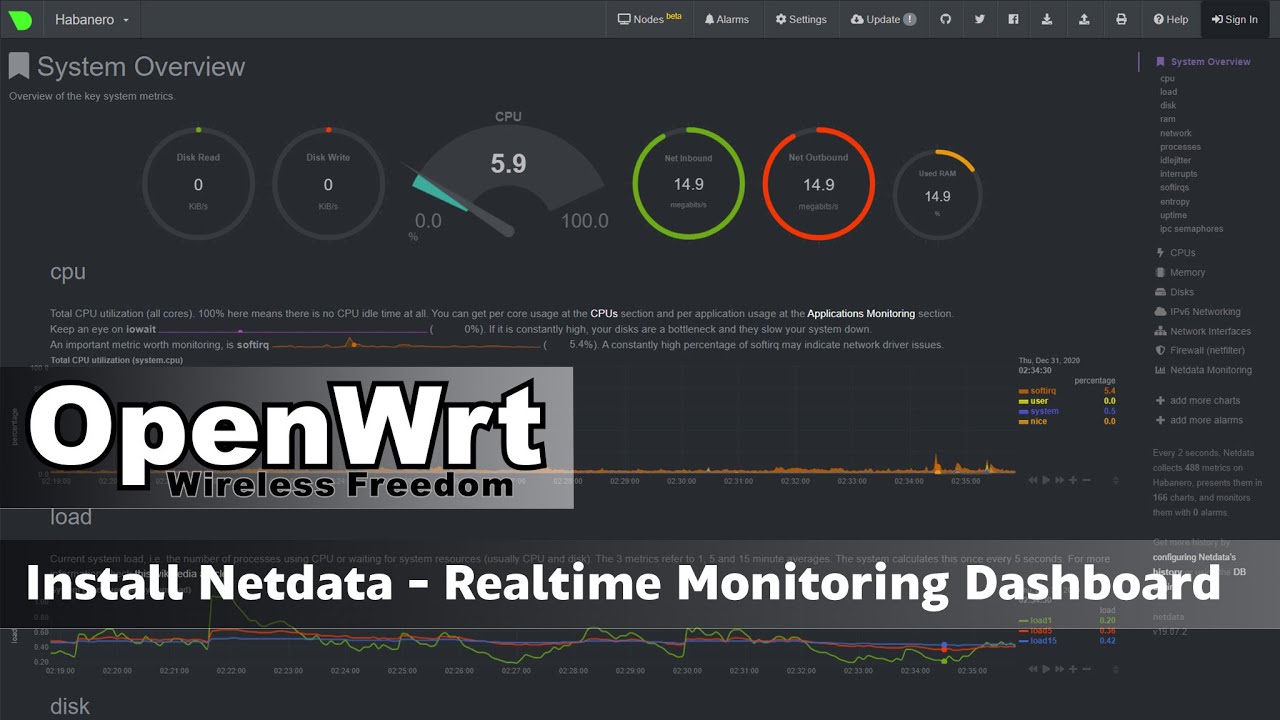Viewport: 1280px width, 720px height.
Task: Click the Total CPU utilization chart title
Action: 116,360
